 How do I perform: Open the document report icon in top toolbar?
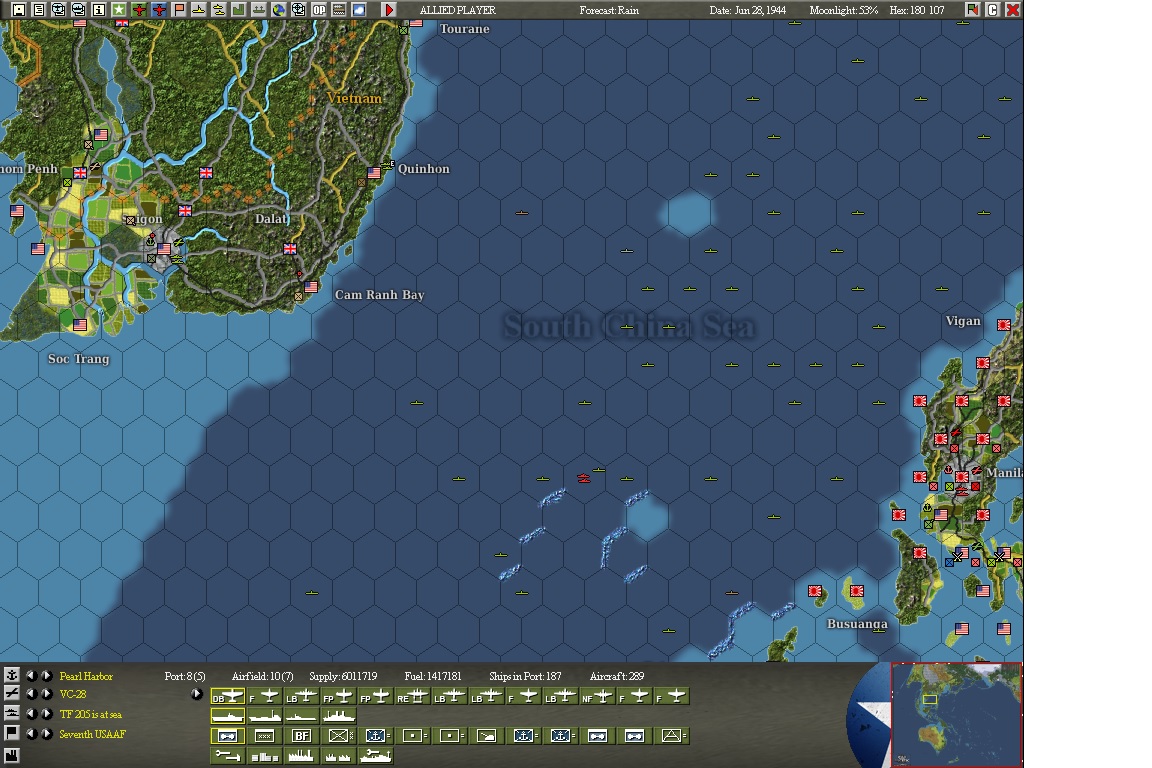coord(39,10)
